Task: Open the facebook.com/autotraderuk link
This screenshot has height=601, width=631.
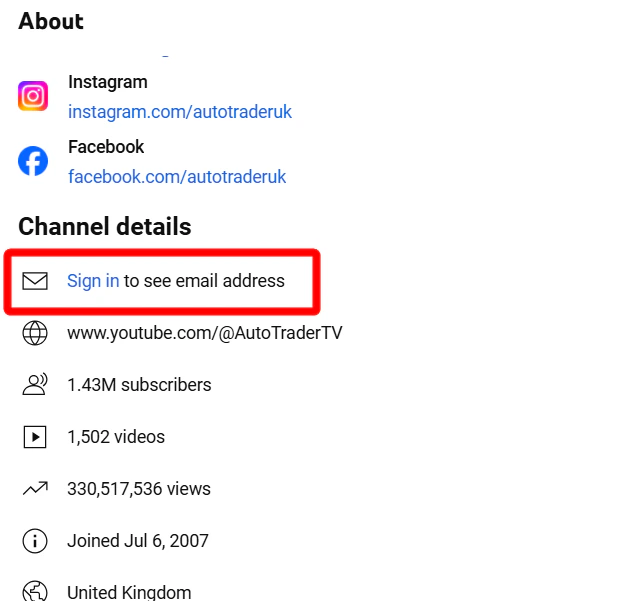Action: [177, 177]
